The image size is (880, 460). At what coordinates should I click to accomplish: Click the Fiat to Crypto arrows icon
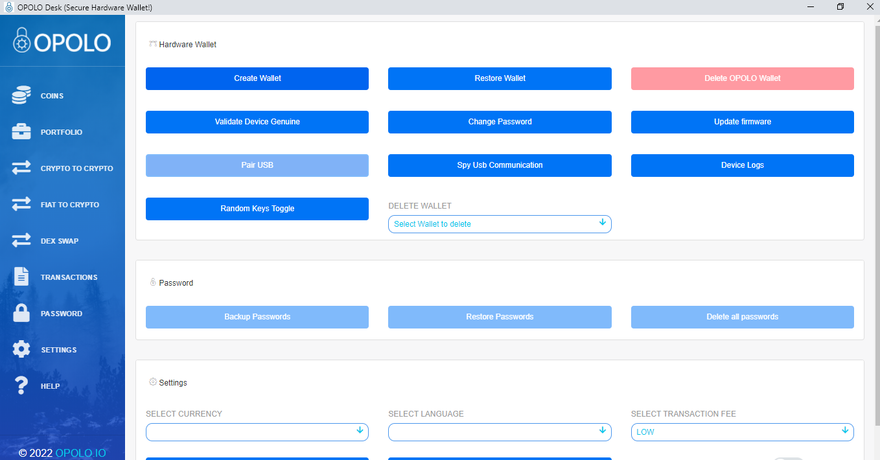click(21, 205)
